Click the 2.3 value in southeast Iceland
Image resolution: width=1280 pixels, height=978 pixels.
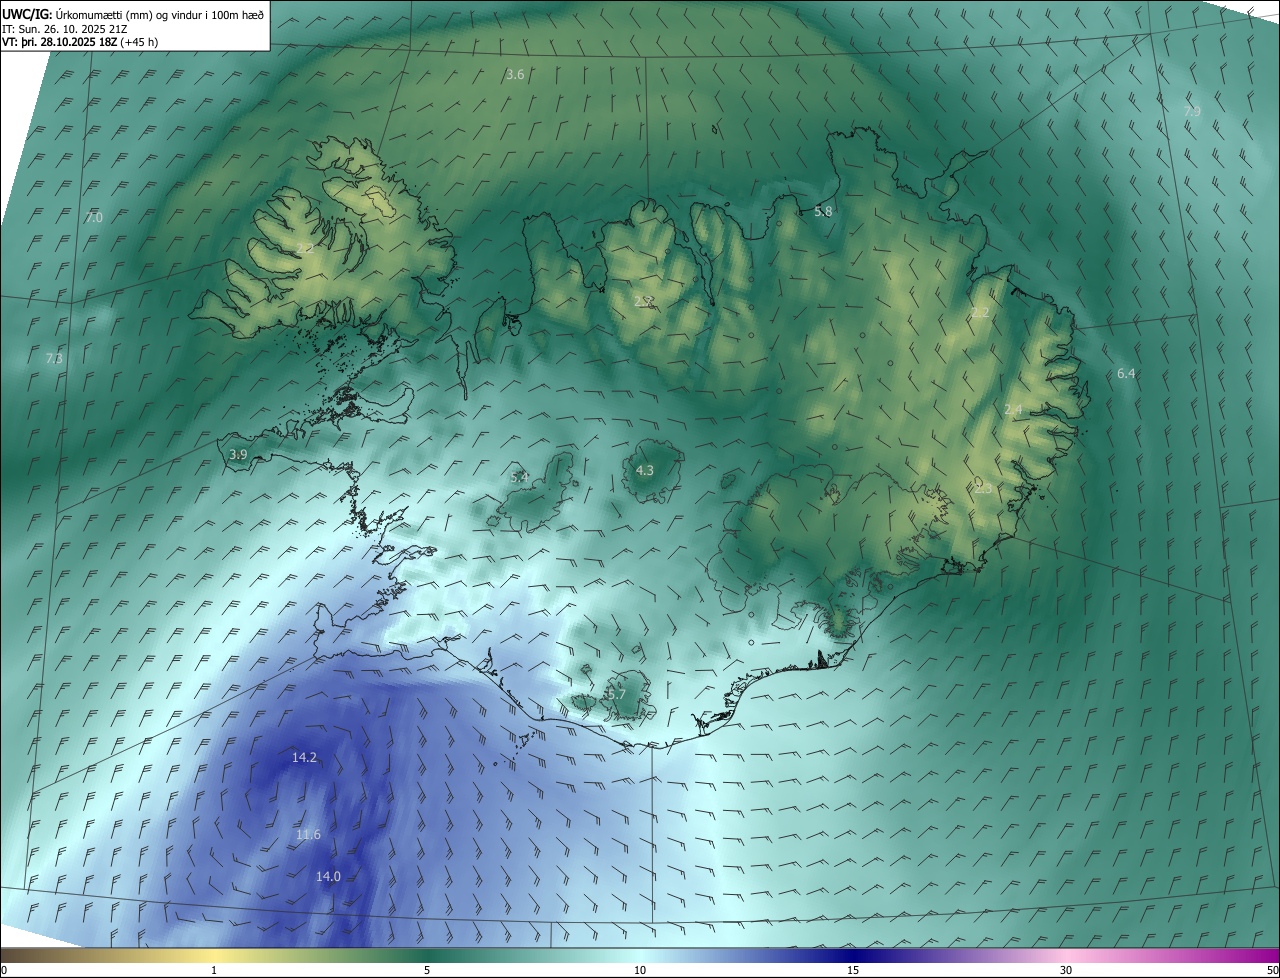coord(983,488)
